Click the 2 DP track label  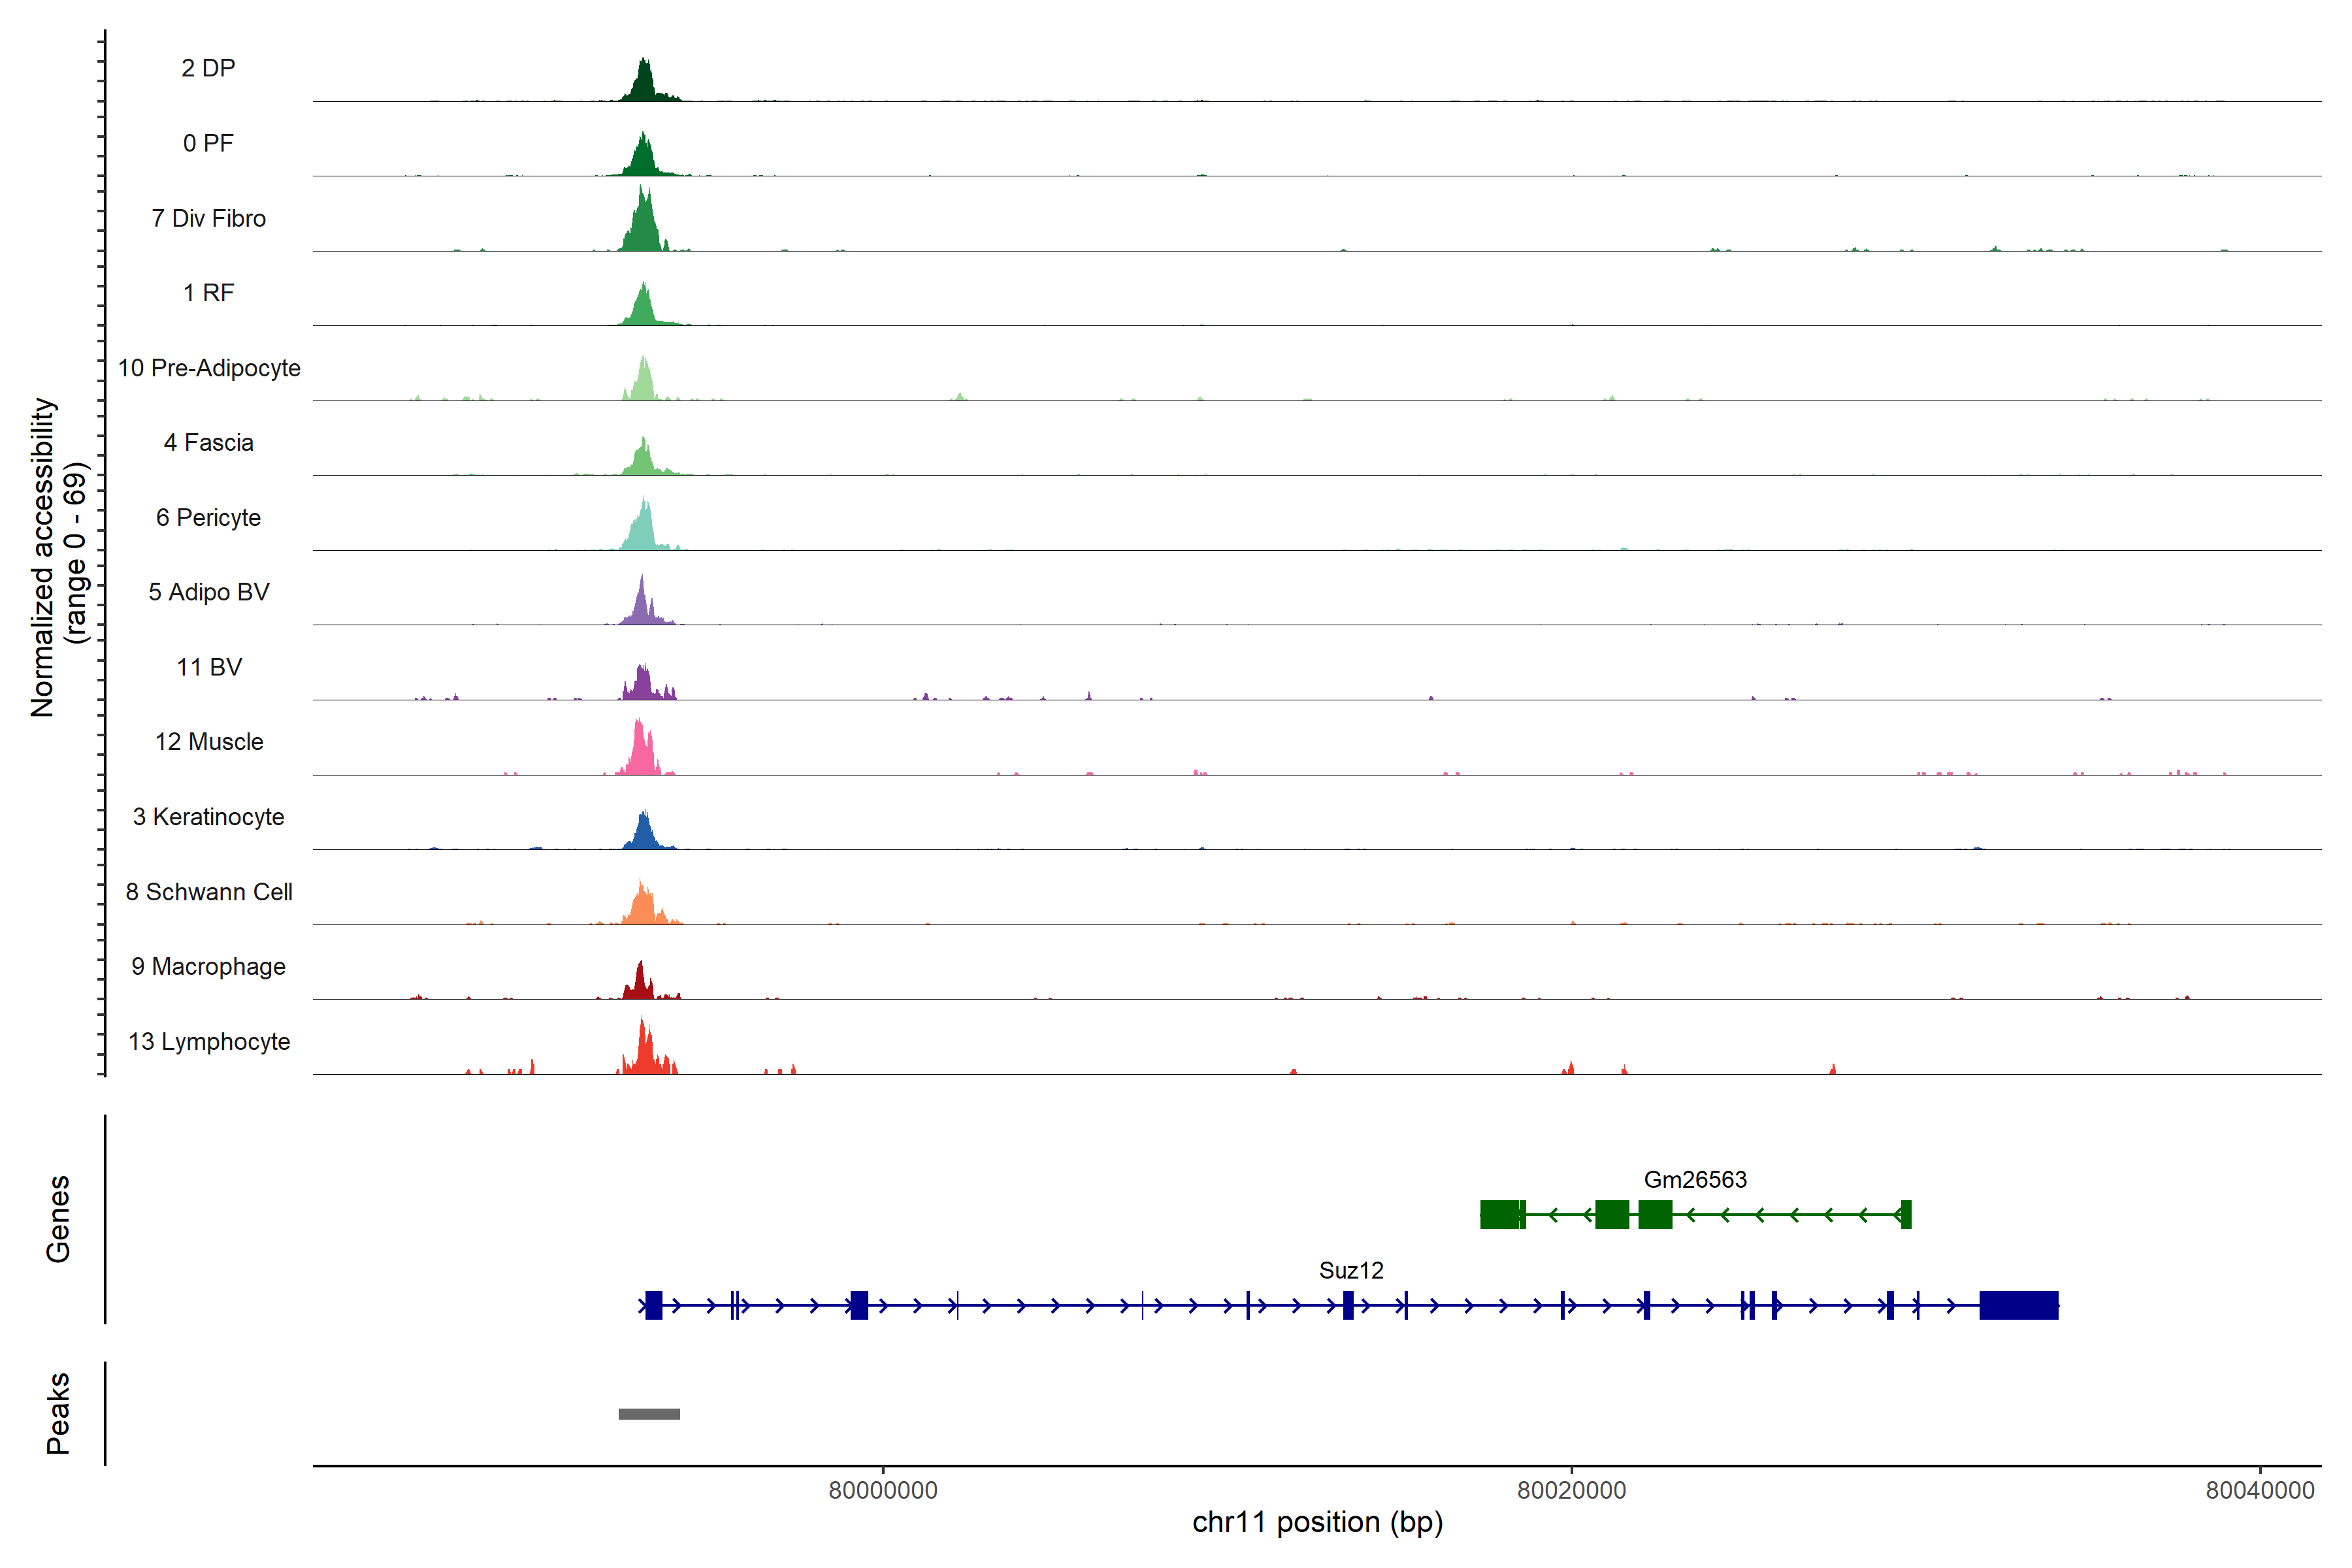208,68
